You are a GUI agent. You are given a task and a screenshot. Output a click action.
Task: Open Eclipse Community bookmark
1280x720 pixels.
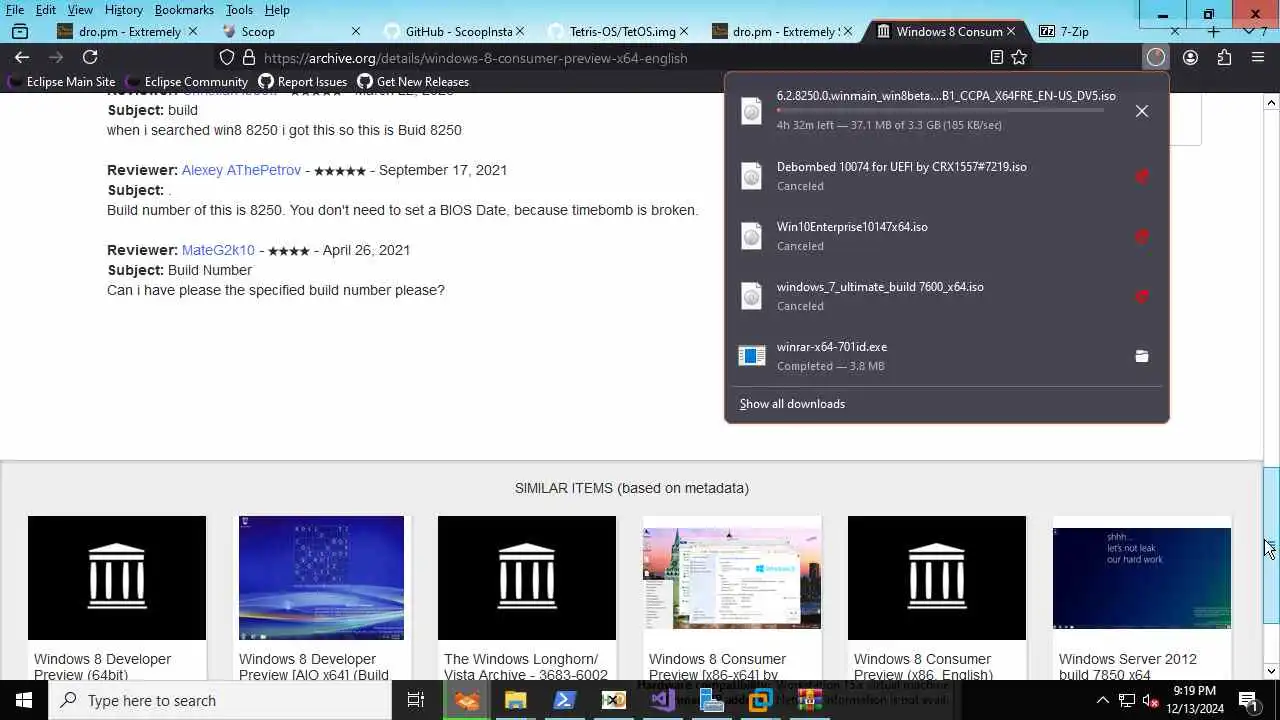click(x=185, y=82)
